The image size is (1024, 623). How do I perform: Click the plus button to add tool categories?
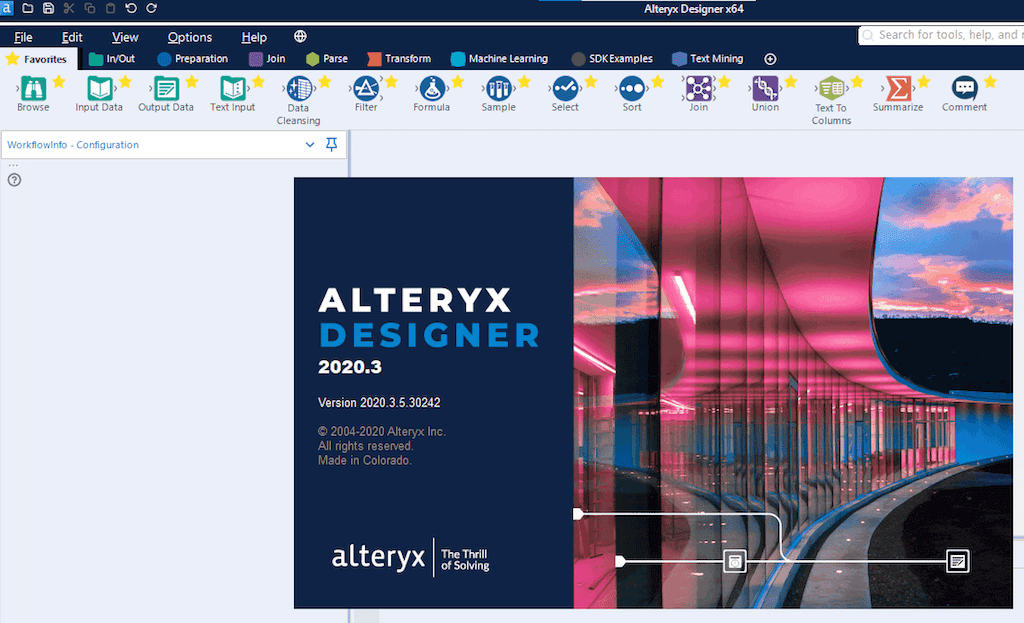click(x=771, y=59)
